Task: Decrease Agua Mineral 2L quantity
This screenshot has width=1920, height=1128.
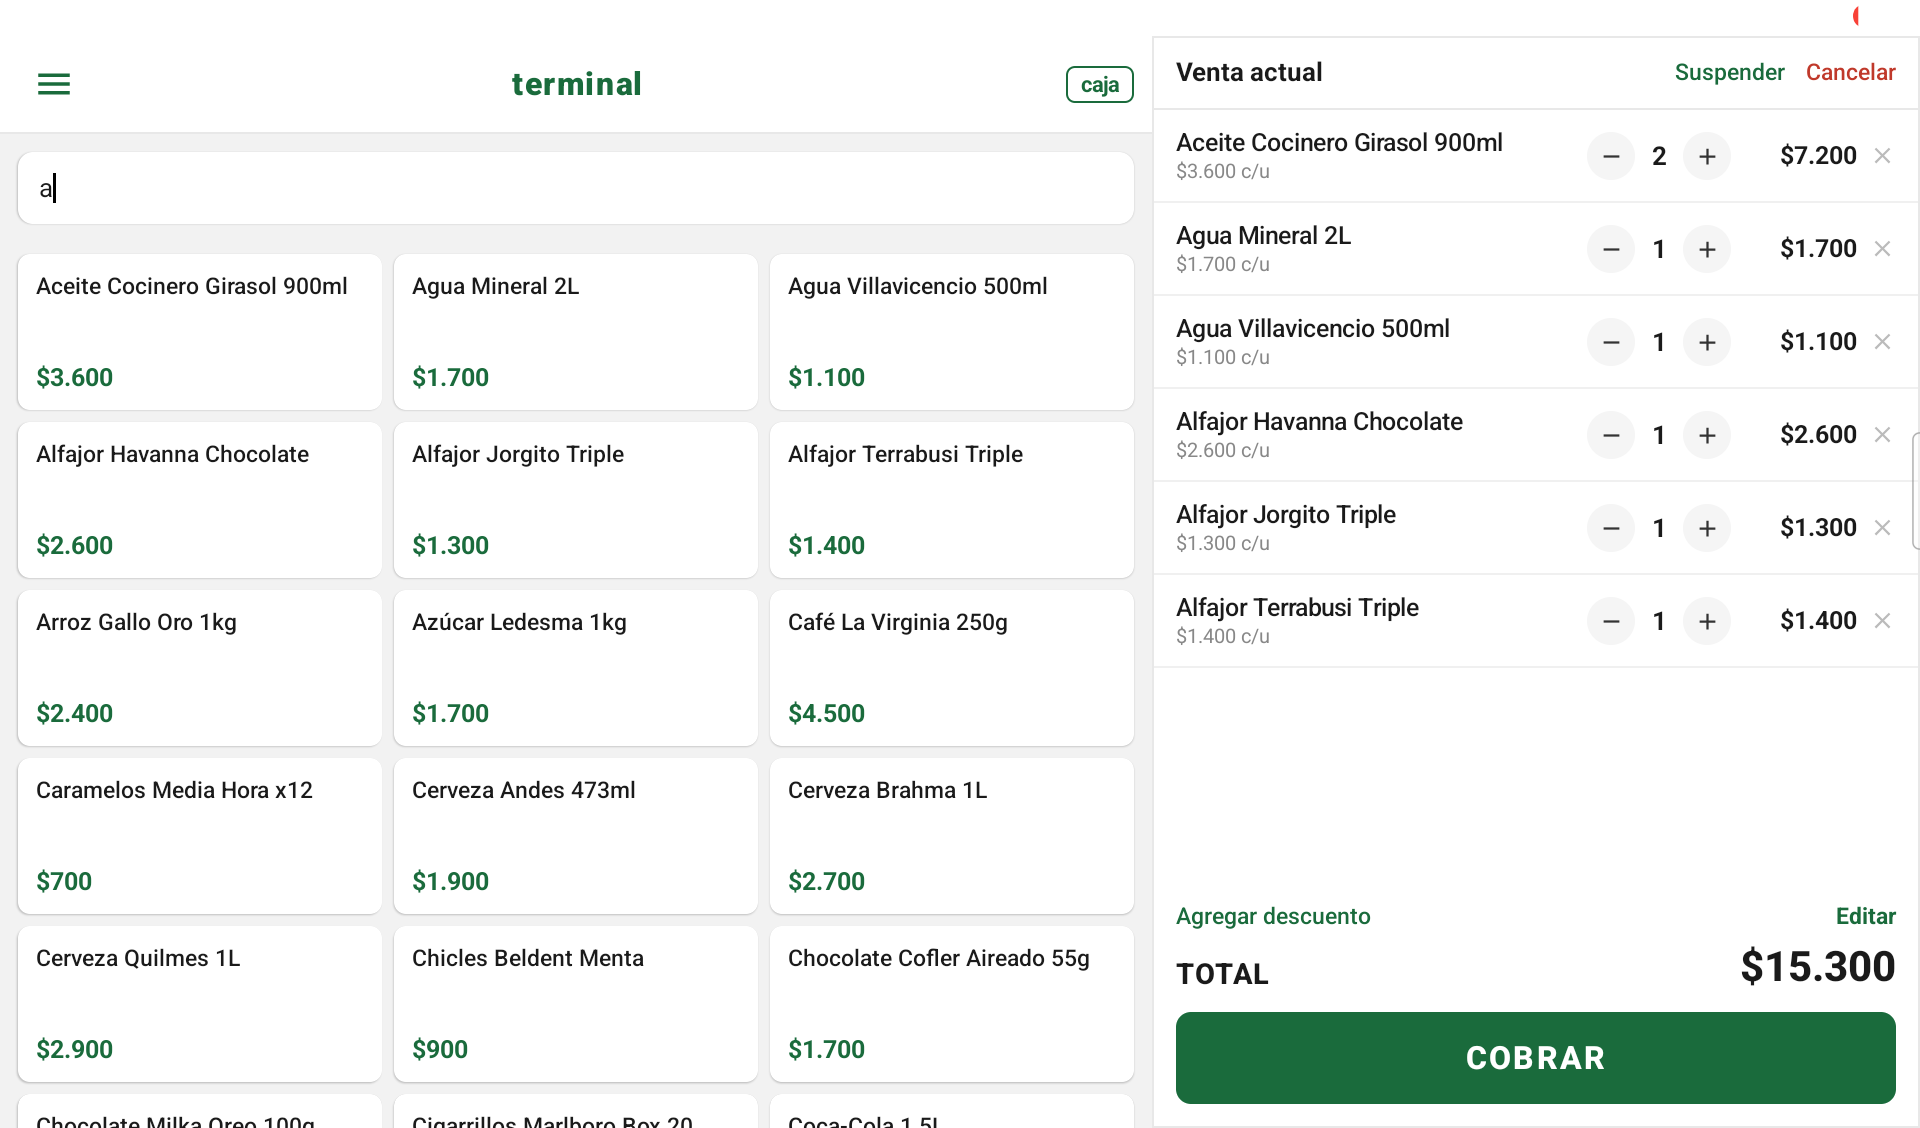Action: [1611, 249]
